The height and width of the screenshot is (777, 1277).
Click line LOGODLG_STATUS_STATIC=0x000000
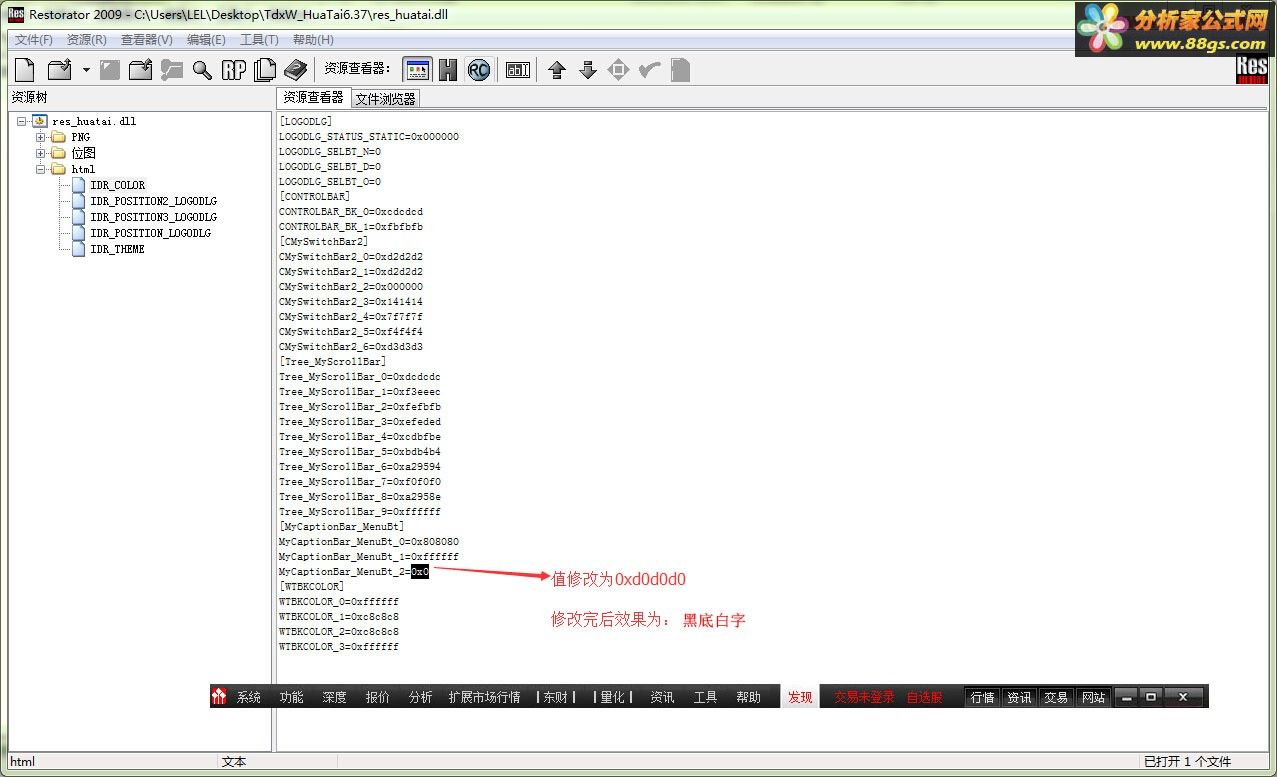click(369, 136)
